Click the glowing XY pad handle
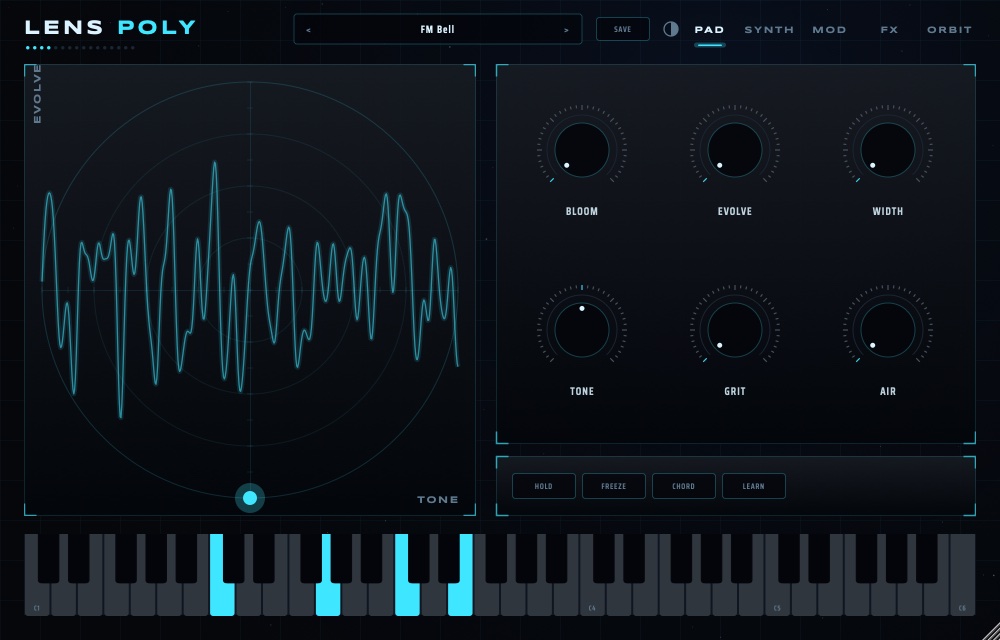This screenshot has width=1000, height=640. click(x=250, y=498)
